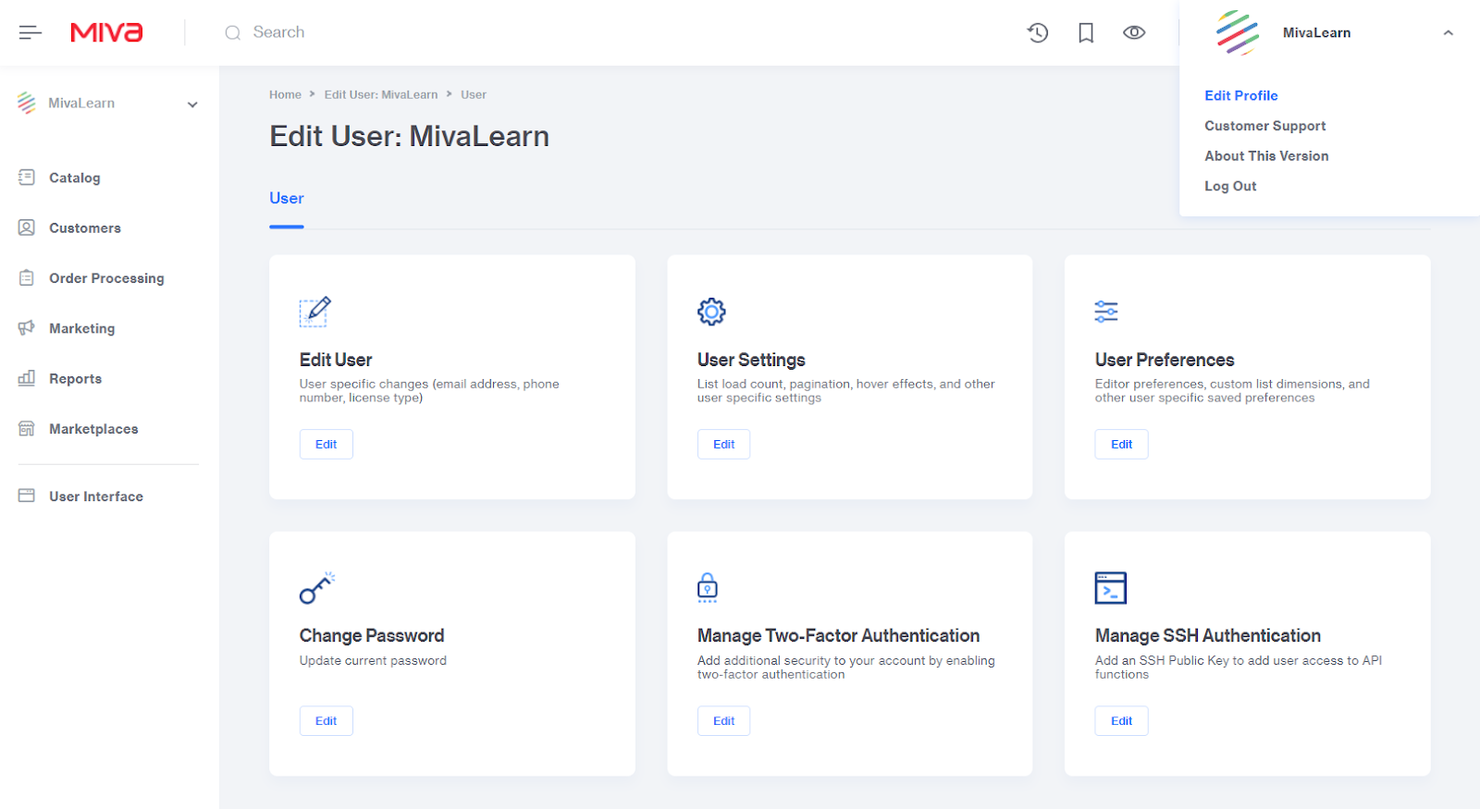Click the User Preferences card title

click(x=1165, y=360)
